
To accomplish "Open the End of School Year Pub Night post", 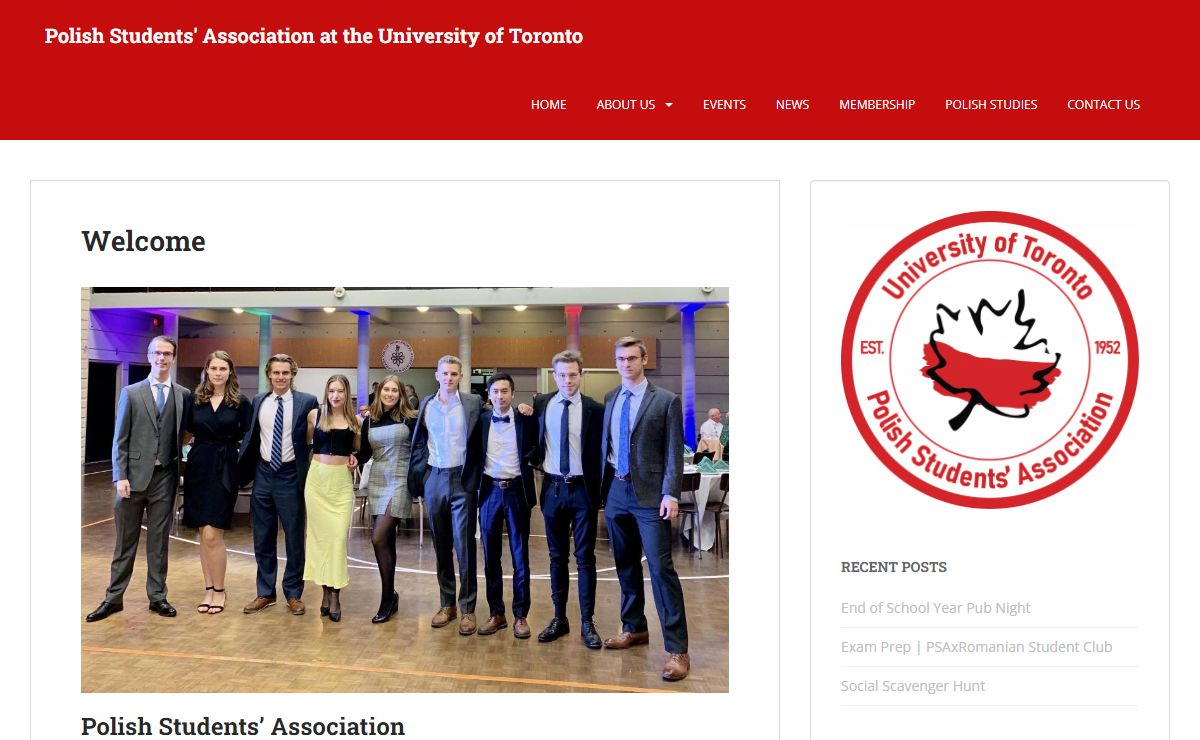I will tap(936, 608).
